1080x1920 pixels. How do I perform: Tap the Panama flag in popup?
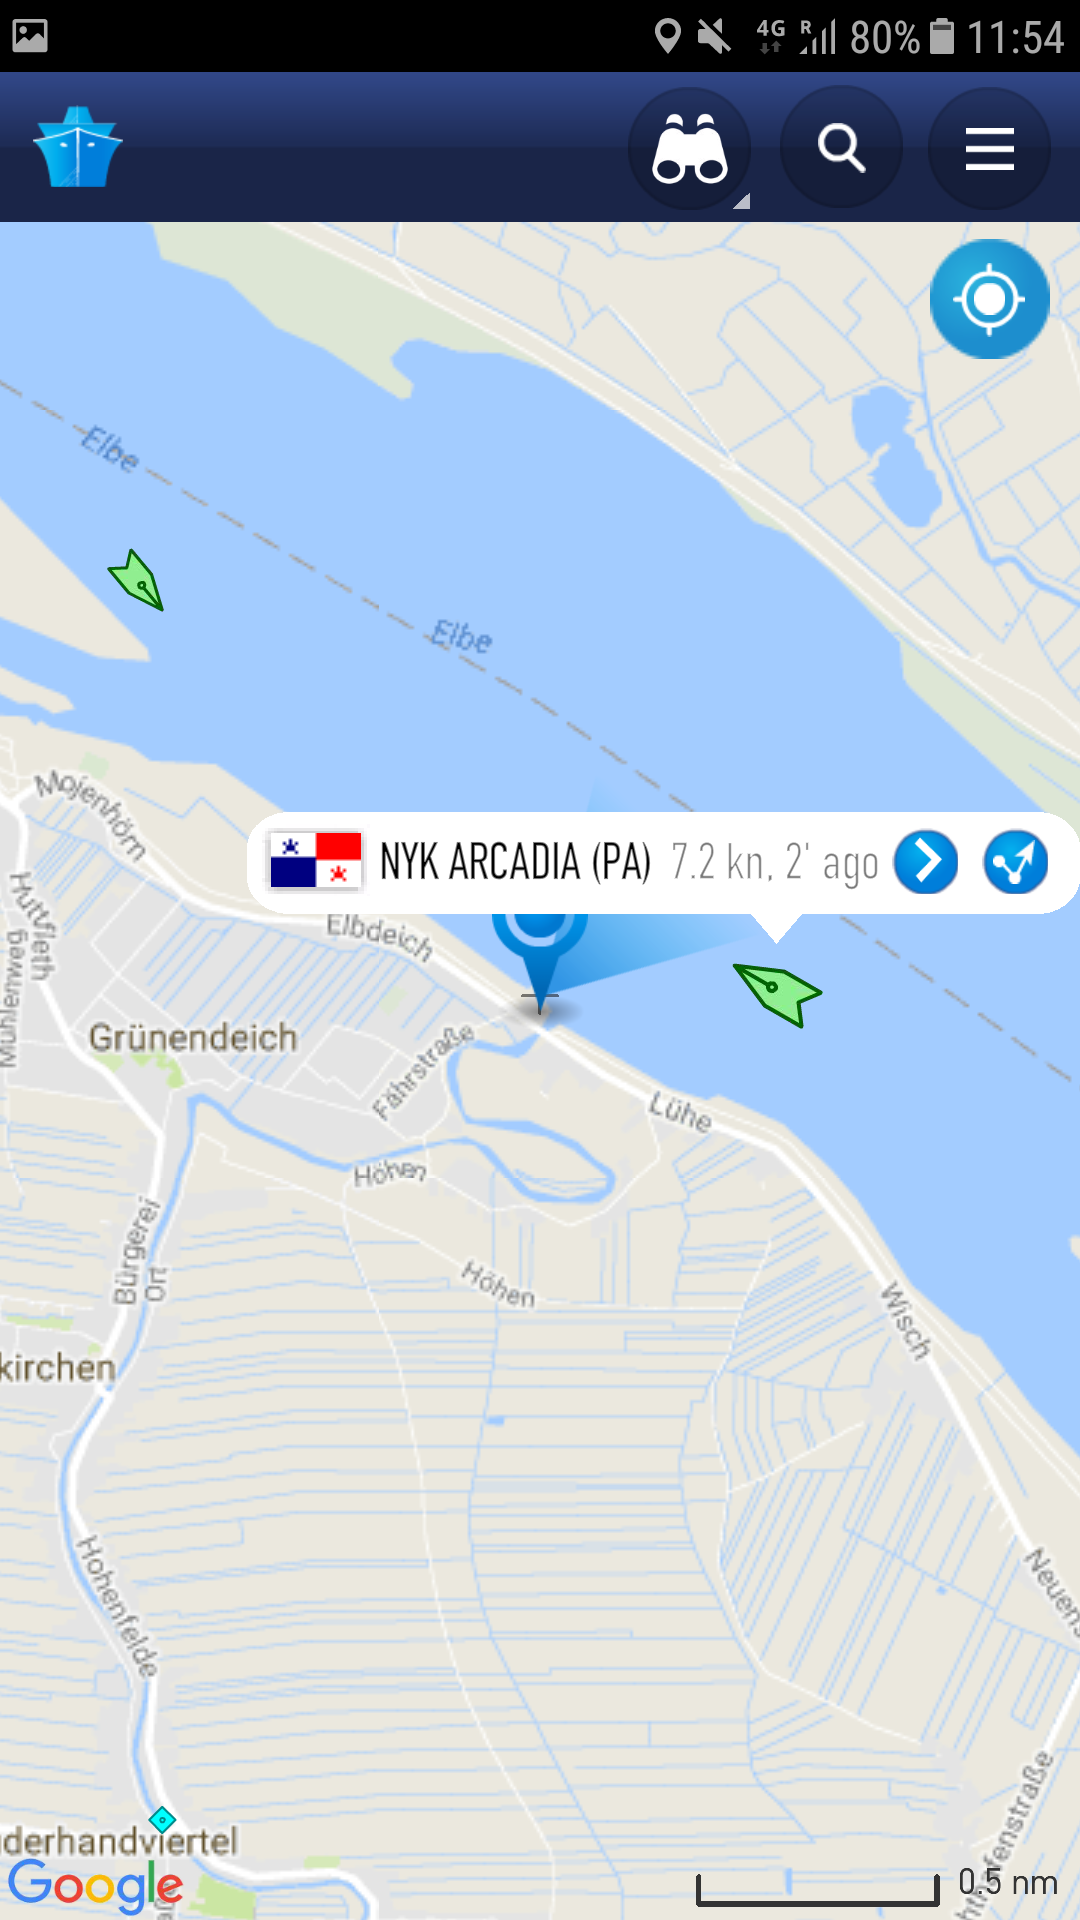pyautogui.click(x=315, y=861)
